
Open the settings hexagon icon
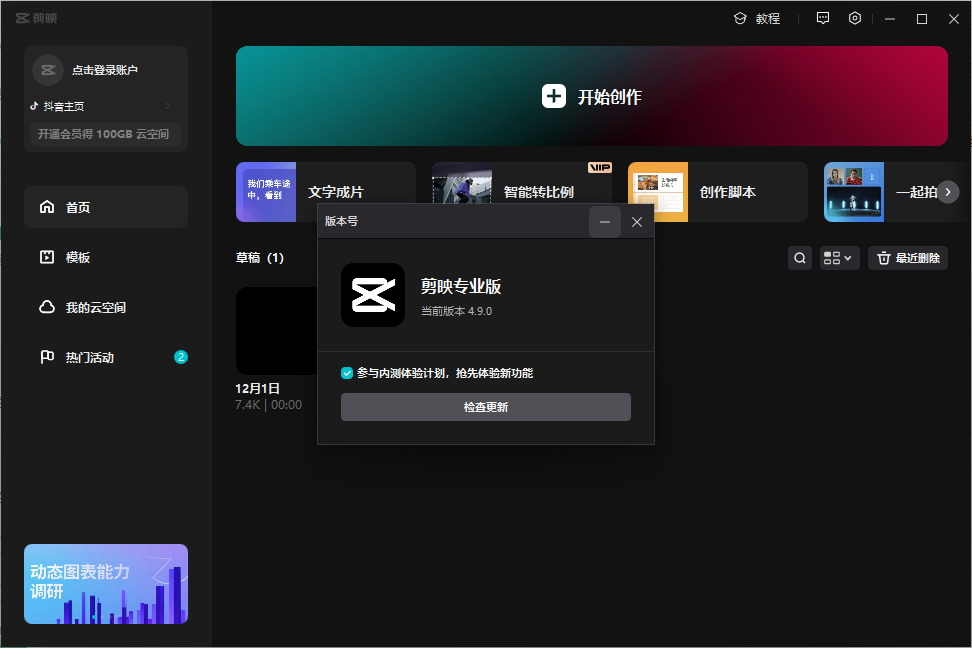(855, 19)
